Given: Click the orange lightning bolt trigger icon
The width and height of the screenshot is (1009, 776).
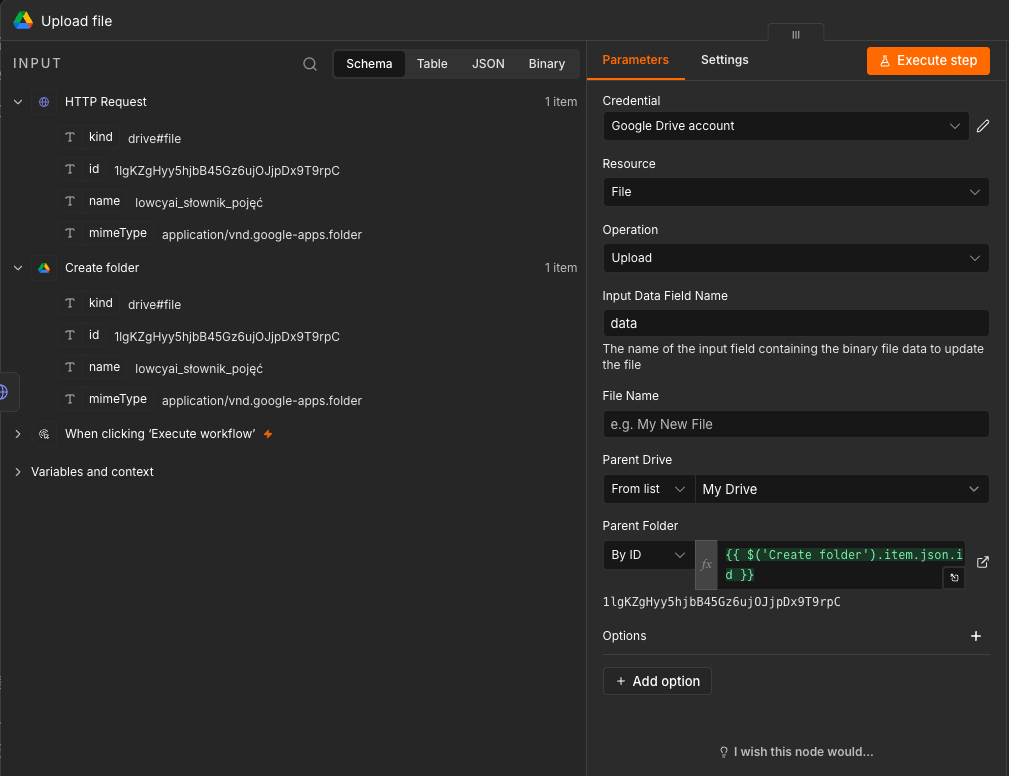Looking at the screenshot, I should coord(268,434).
